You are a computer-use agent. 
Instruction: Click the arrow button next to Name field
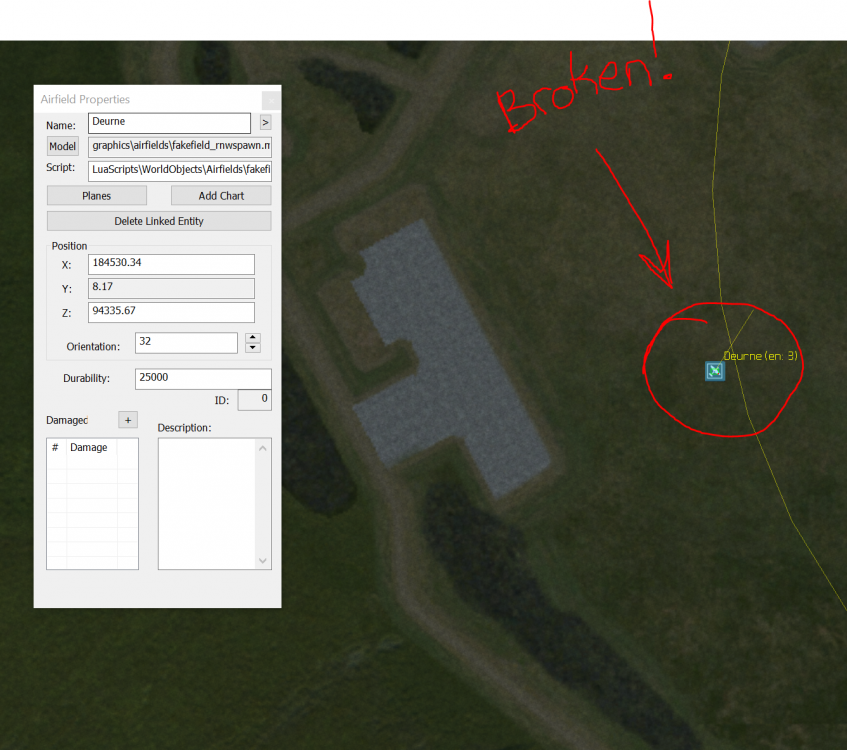click(265, 123)
